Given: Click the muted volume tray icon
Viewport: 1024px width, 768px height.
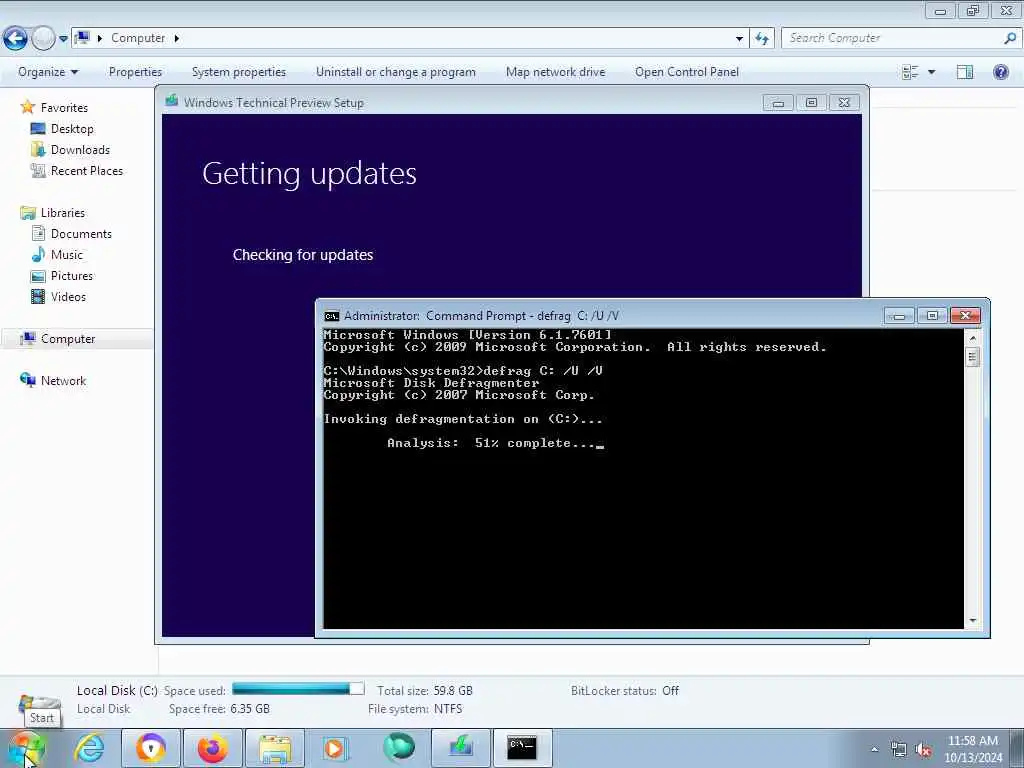Looking at the screenshot, I should tap(923, 750).
